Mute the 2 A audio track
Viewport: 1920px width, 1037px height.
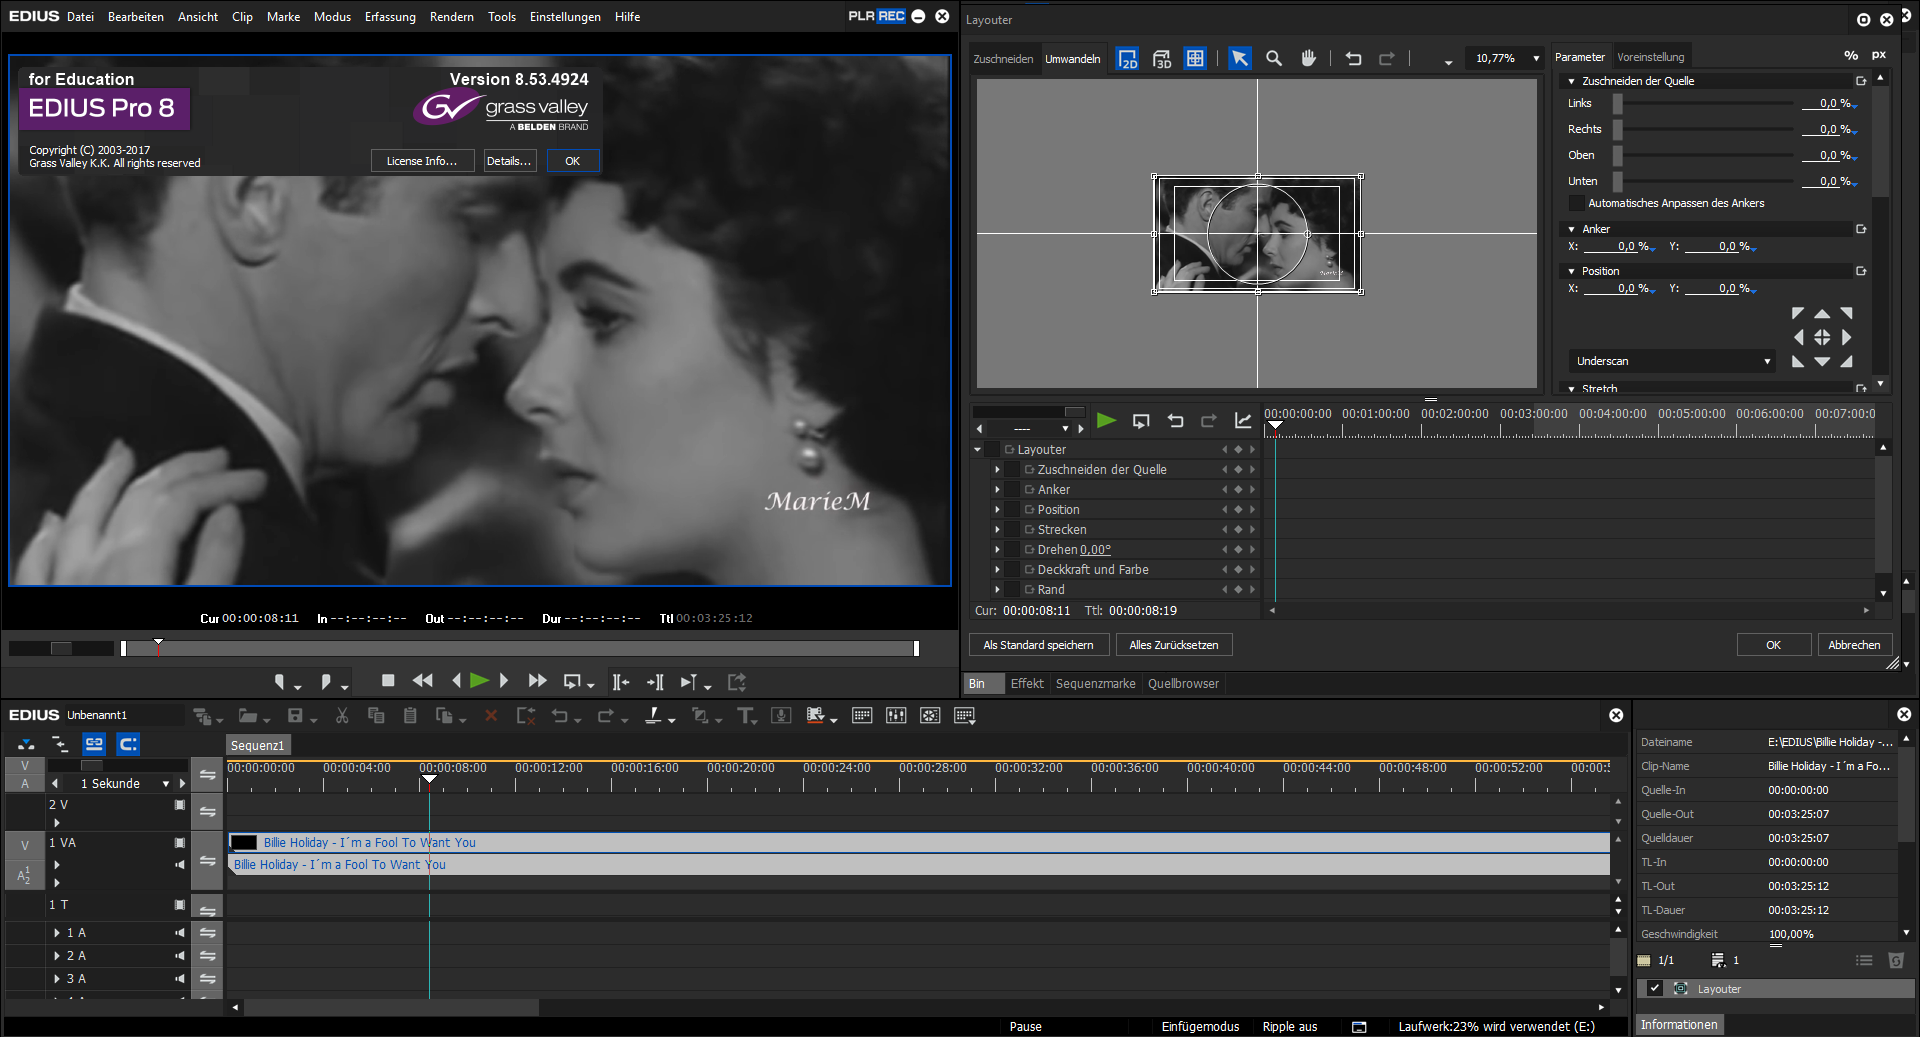tap(180, 956)
